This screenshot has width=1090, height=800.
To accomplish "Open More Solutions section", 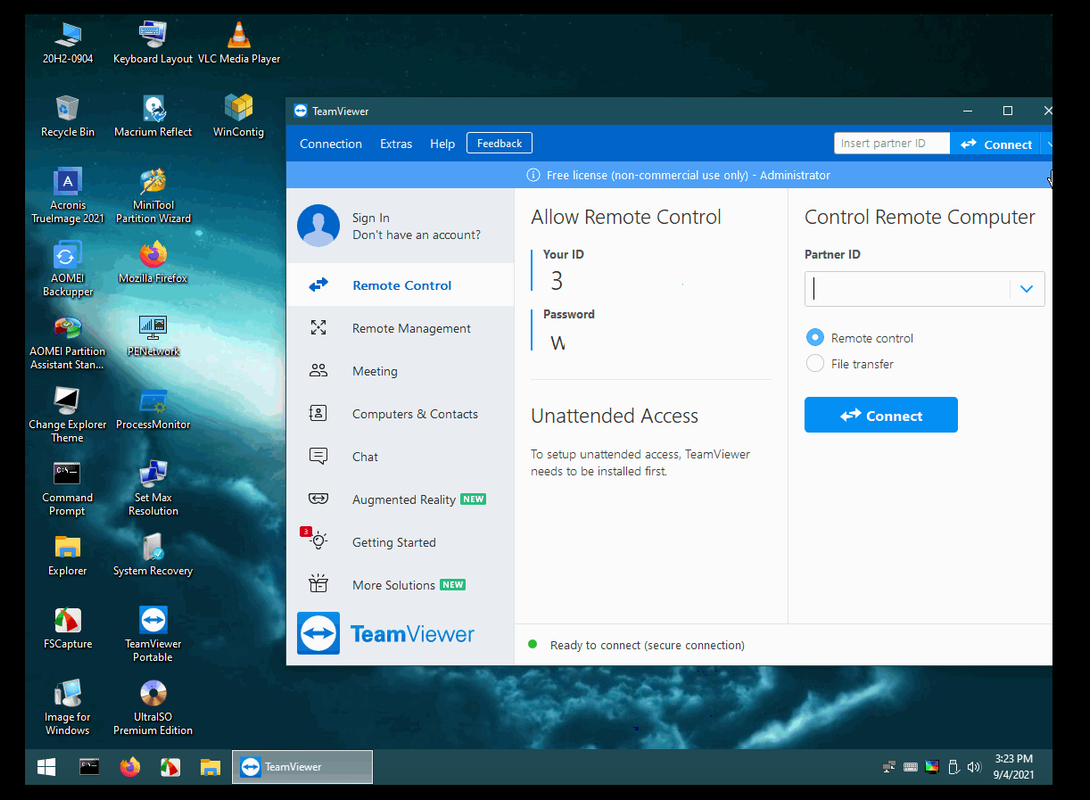I will pyautogui.click(x=400, y=585).
